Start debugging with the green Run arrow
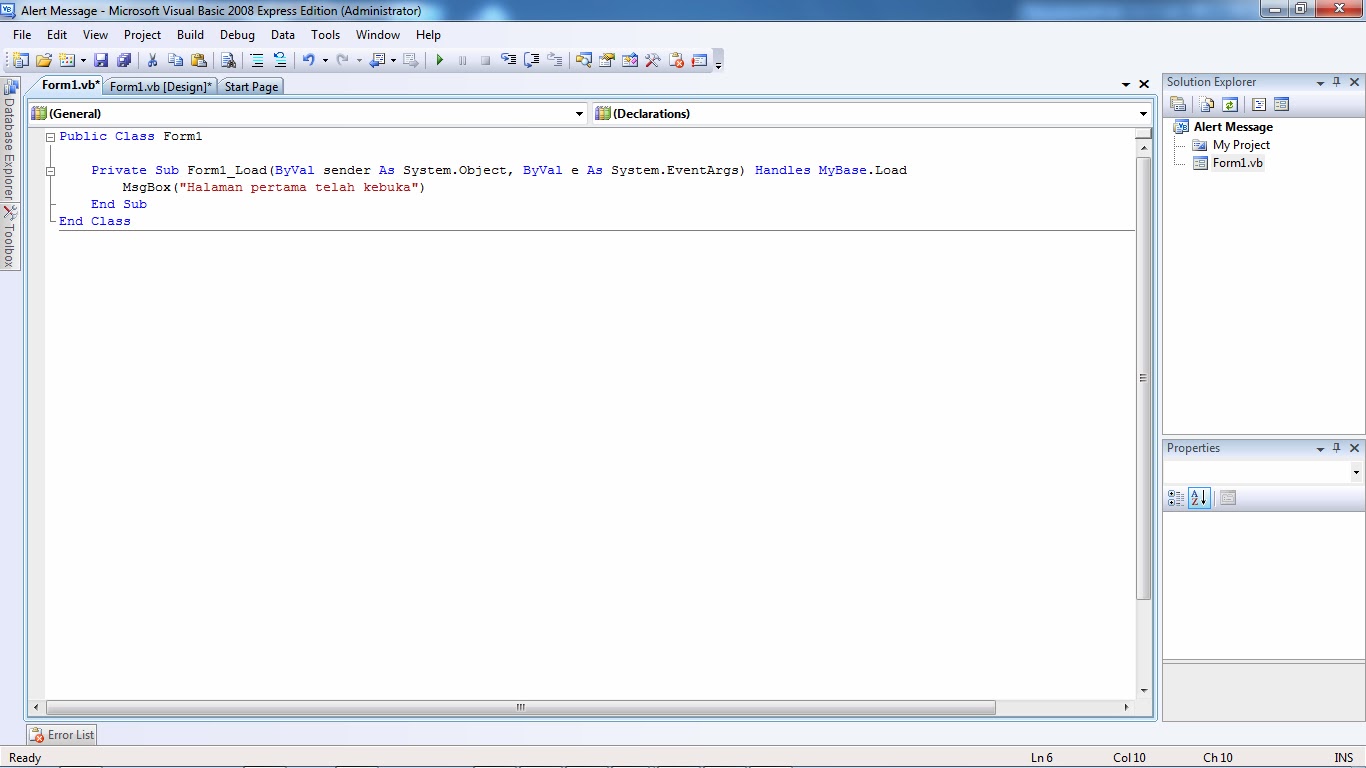The height and width of the screenshot is (768, 1366). coord(439,60)
